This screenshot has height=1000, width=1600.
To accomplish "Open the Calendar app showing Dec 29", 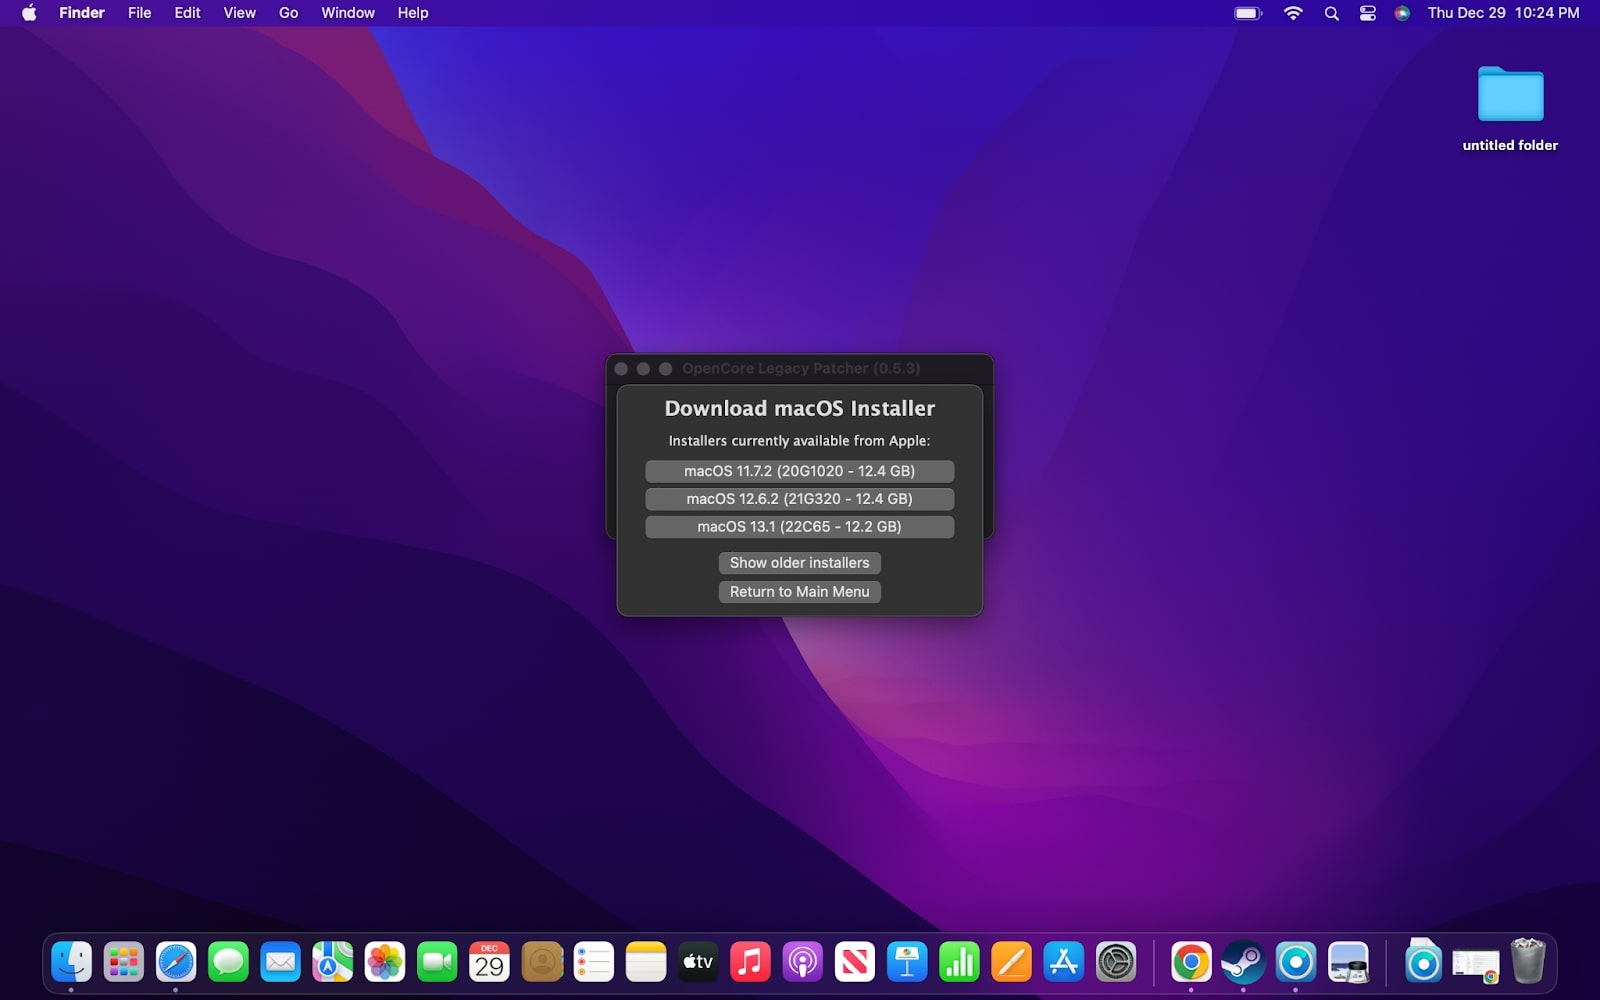I will pos(489,962).
